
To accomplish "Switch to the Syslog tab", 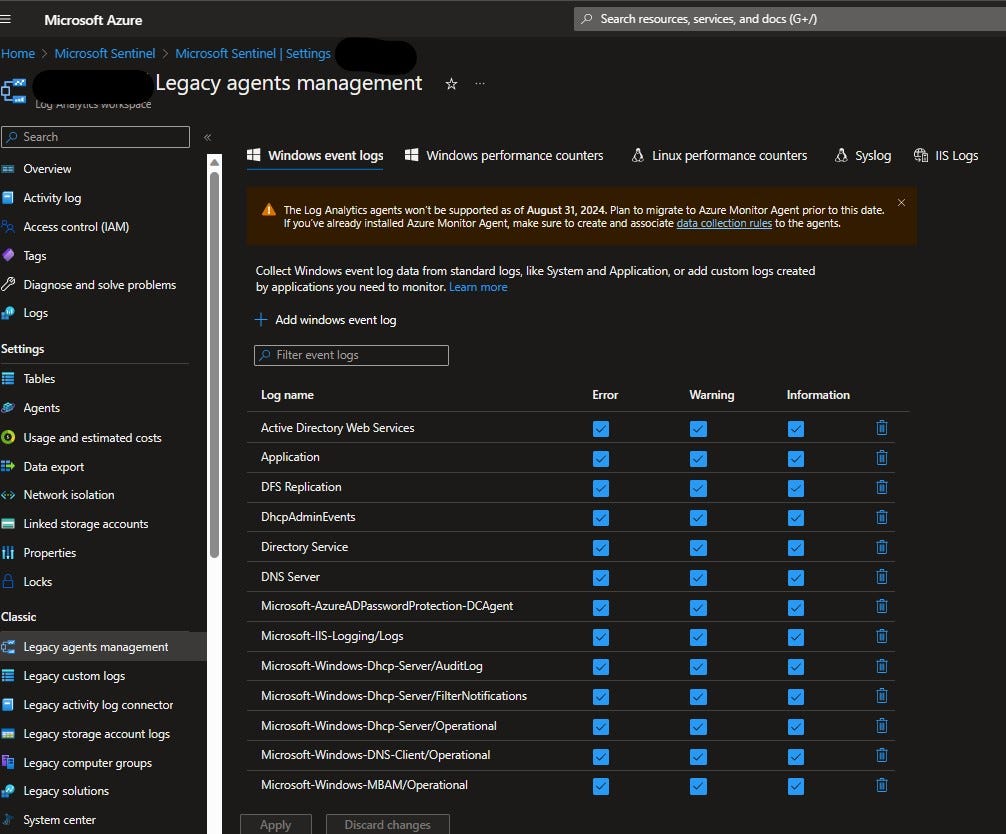I will 863,155.
